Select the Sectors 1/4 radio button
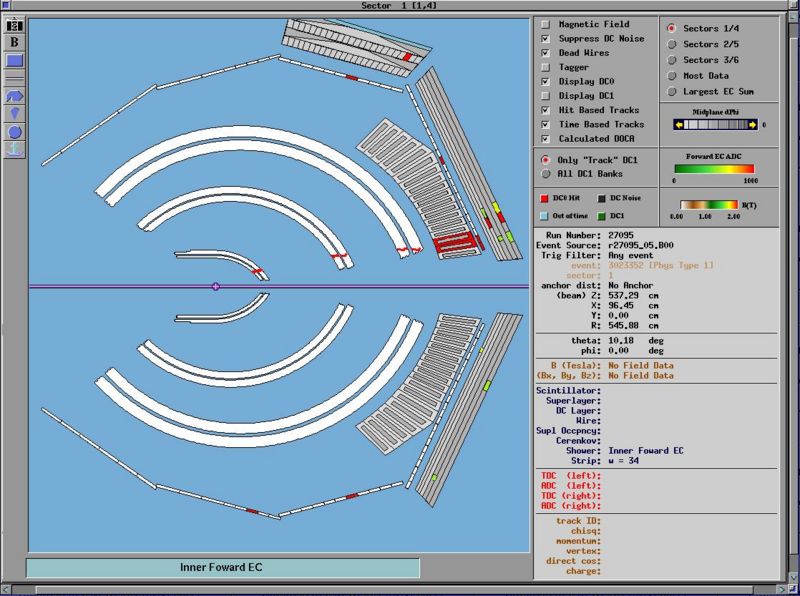 [672, 29]
